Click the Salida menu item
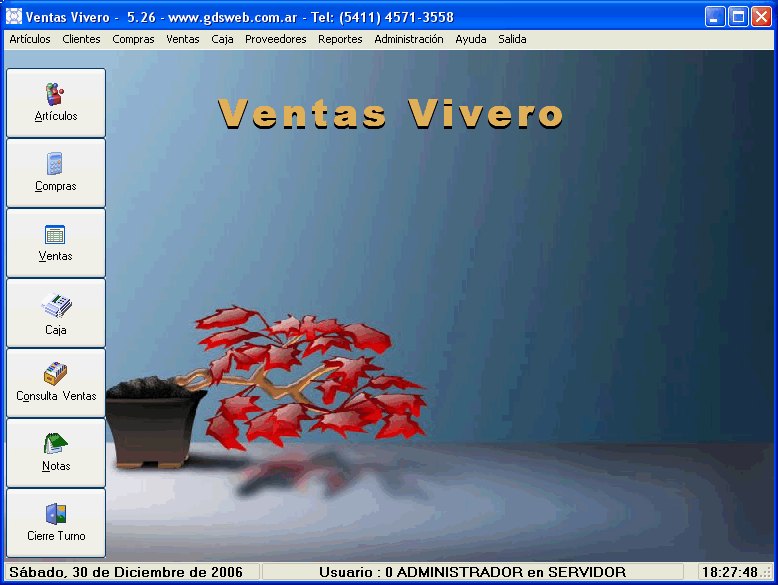The height and width of the screenshot is (585, 778). coord(512,39)
